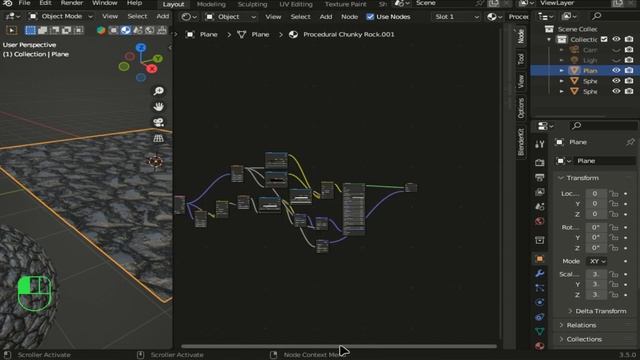Open the Output properties tab icon

point(540,177)
